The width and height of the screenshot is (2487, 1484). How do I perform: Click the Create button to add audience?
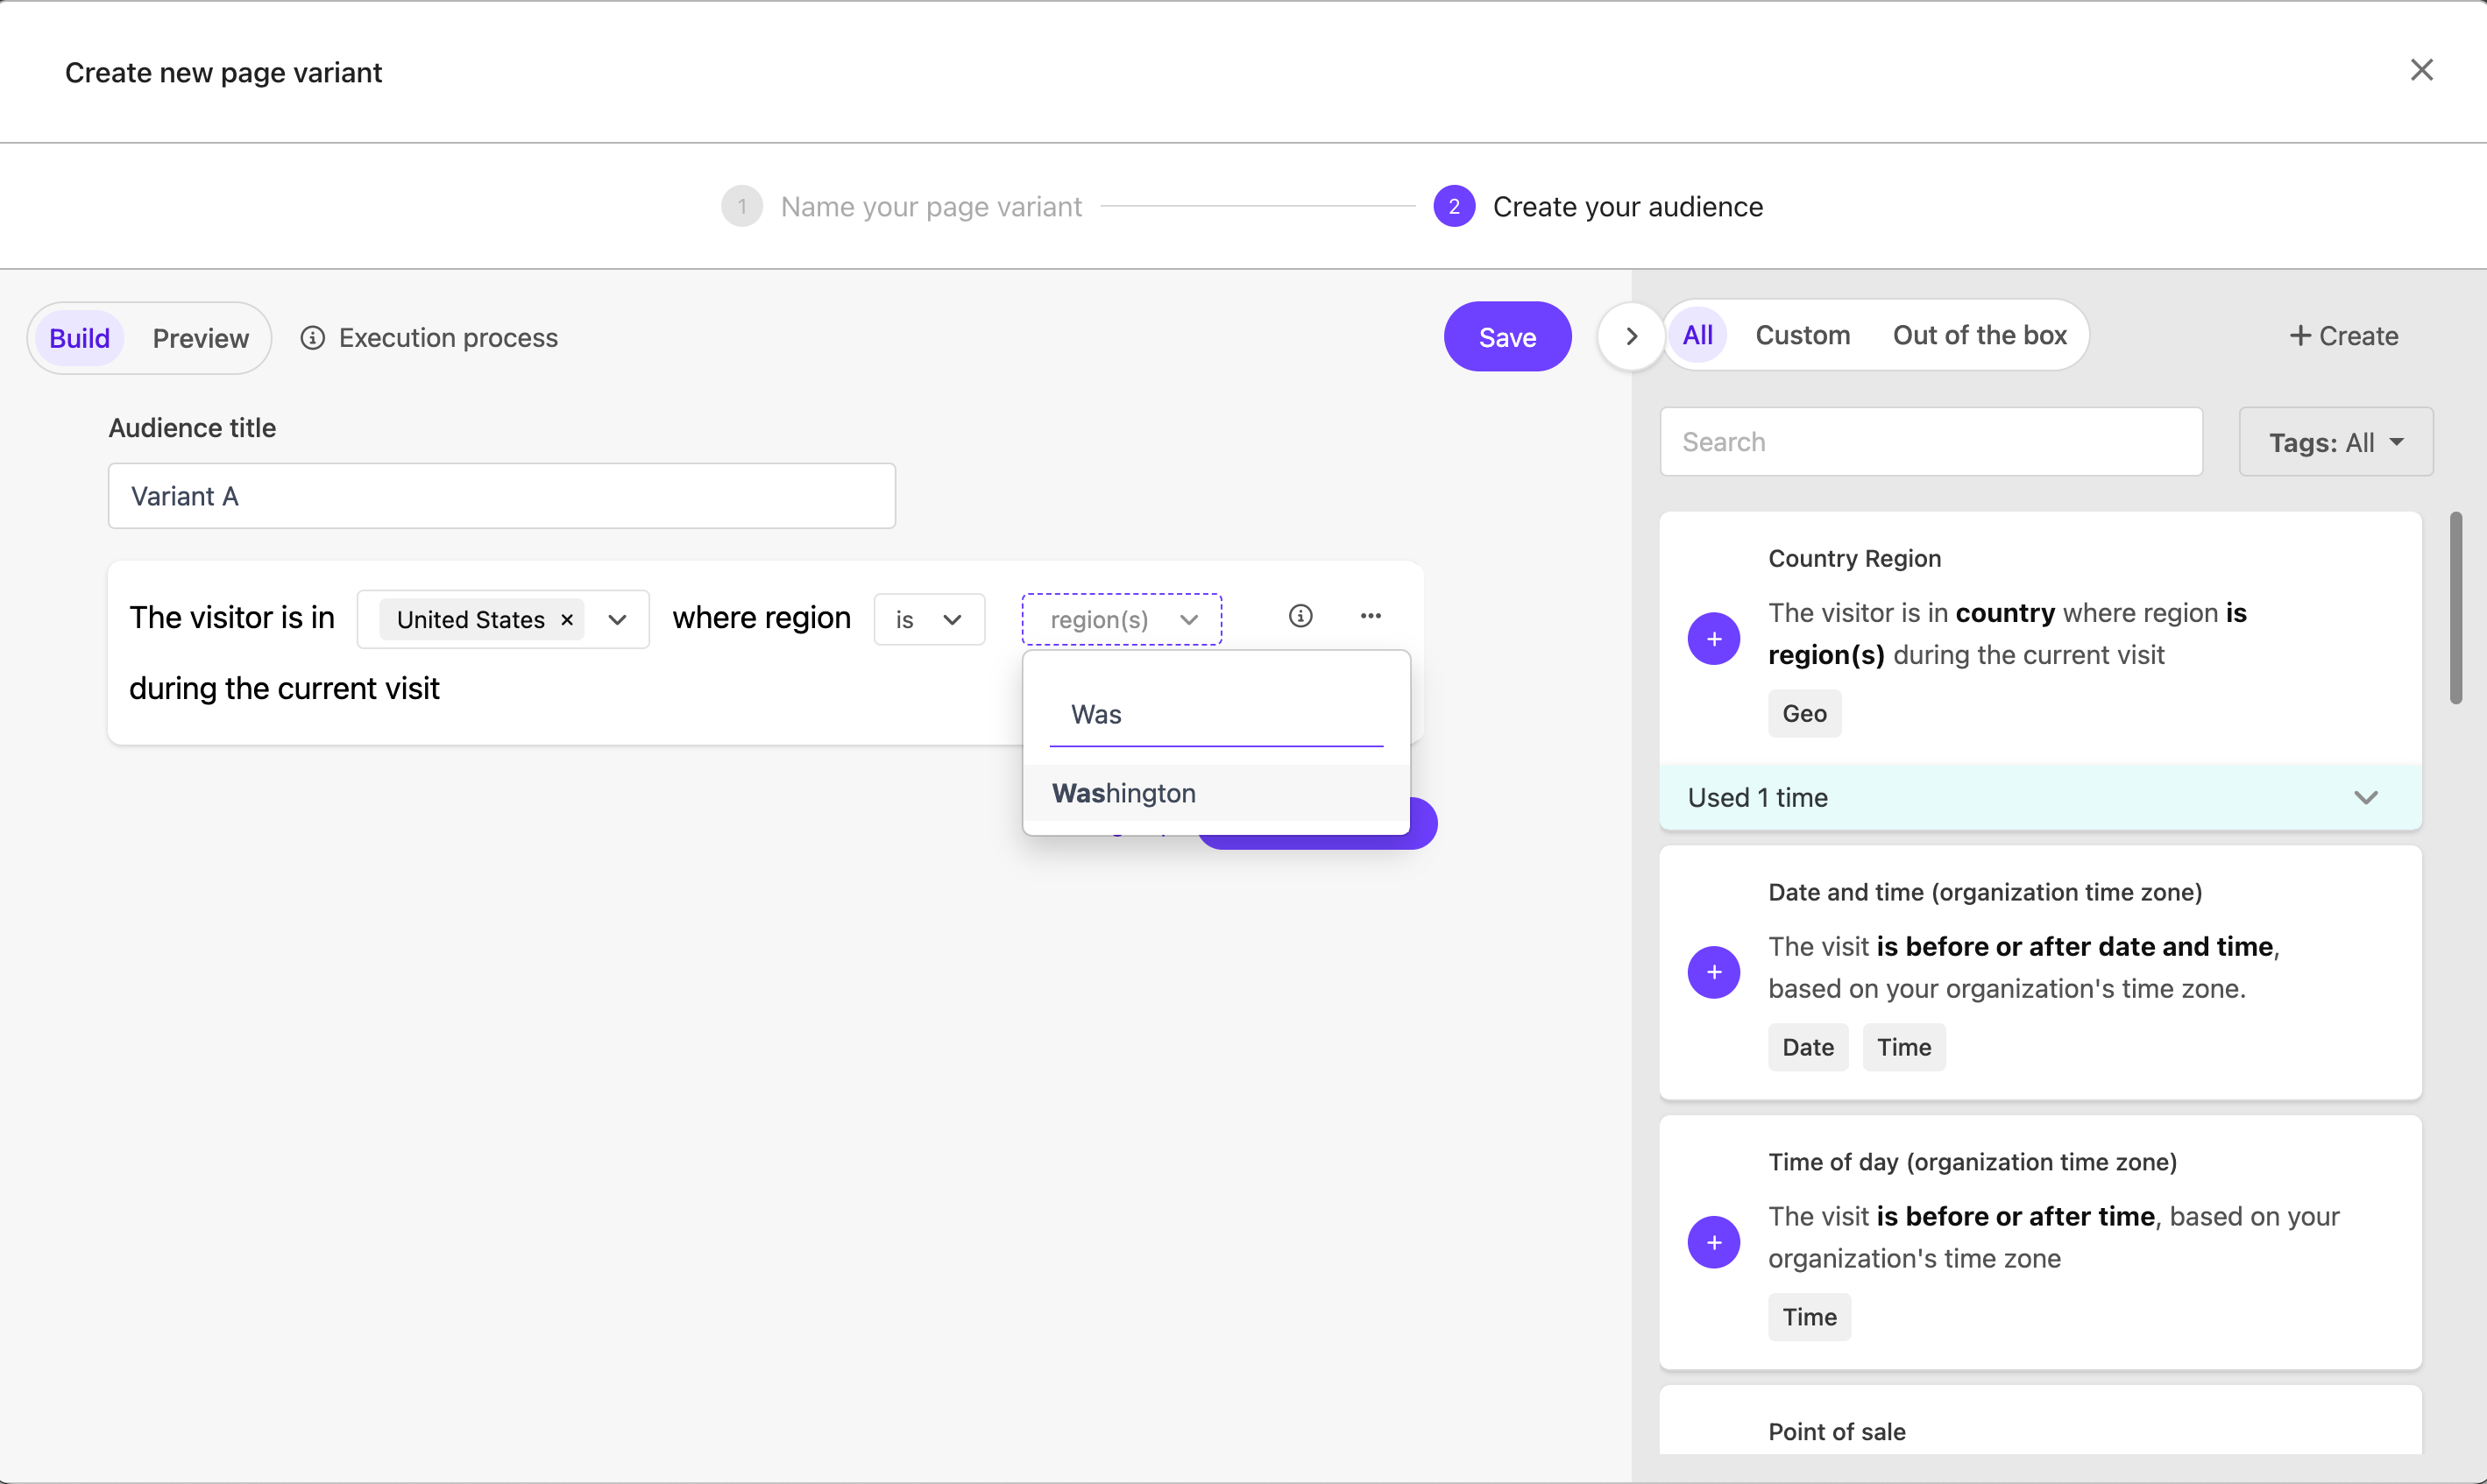tap(2343, 335)
